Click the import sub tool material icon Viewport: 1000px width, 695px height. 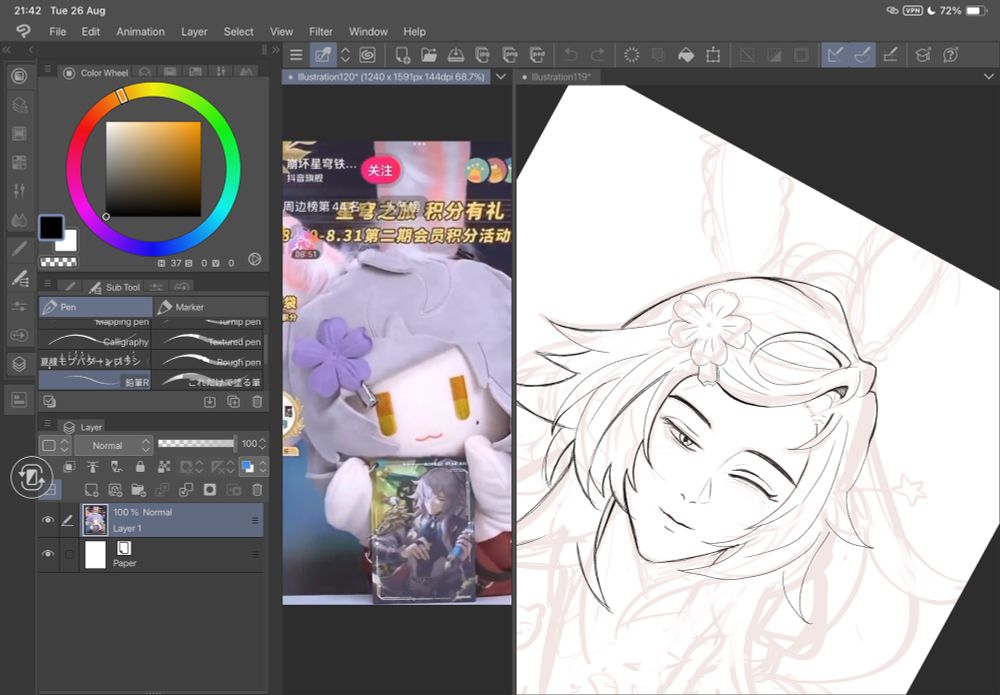tap(209, 402)
